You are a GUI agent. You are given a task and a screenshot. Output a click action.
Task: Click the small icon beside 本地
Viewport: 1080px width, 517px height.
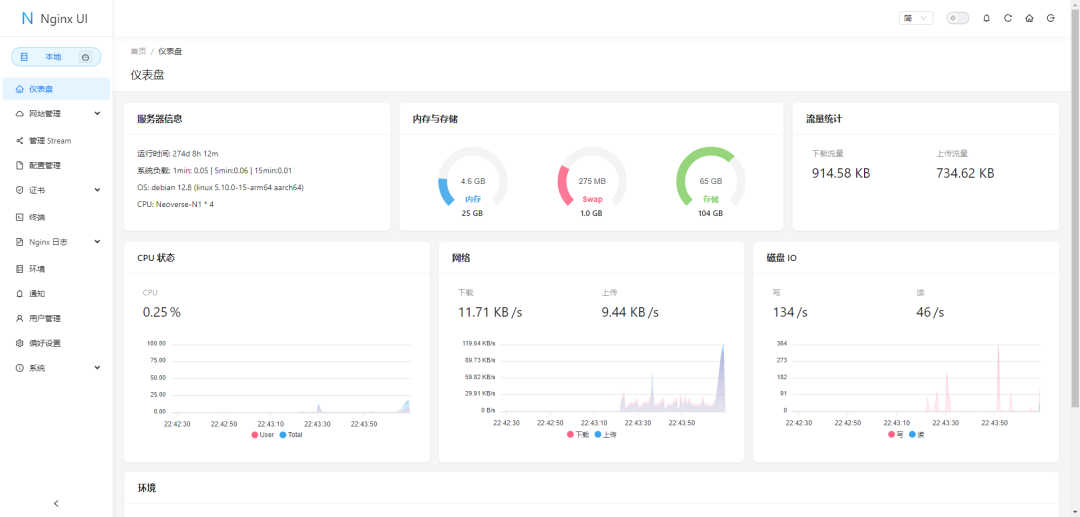point(85,58)
